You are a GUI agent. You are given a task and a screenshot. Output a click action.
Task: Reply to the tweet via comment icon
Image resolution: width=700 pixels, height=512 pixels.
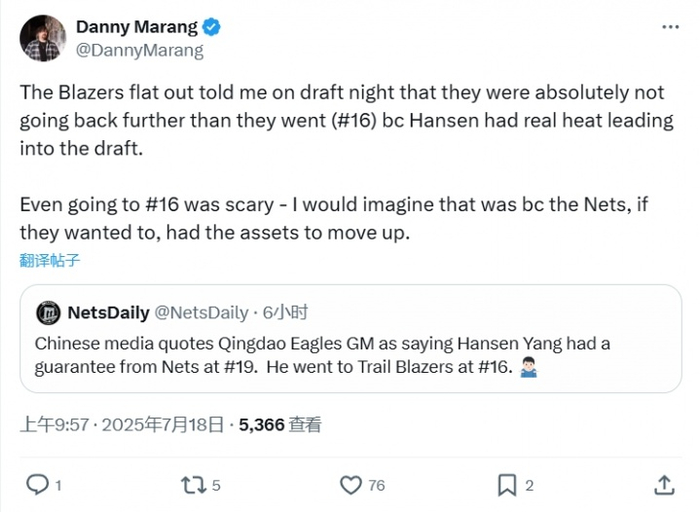(x=38, y=485)
